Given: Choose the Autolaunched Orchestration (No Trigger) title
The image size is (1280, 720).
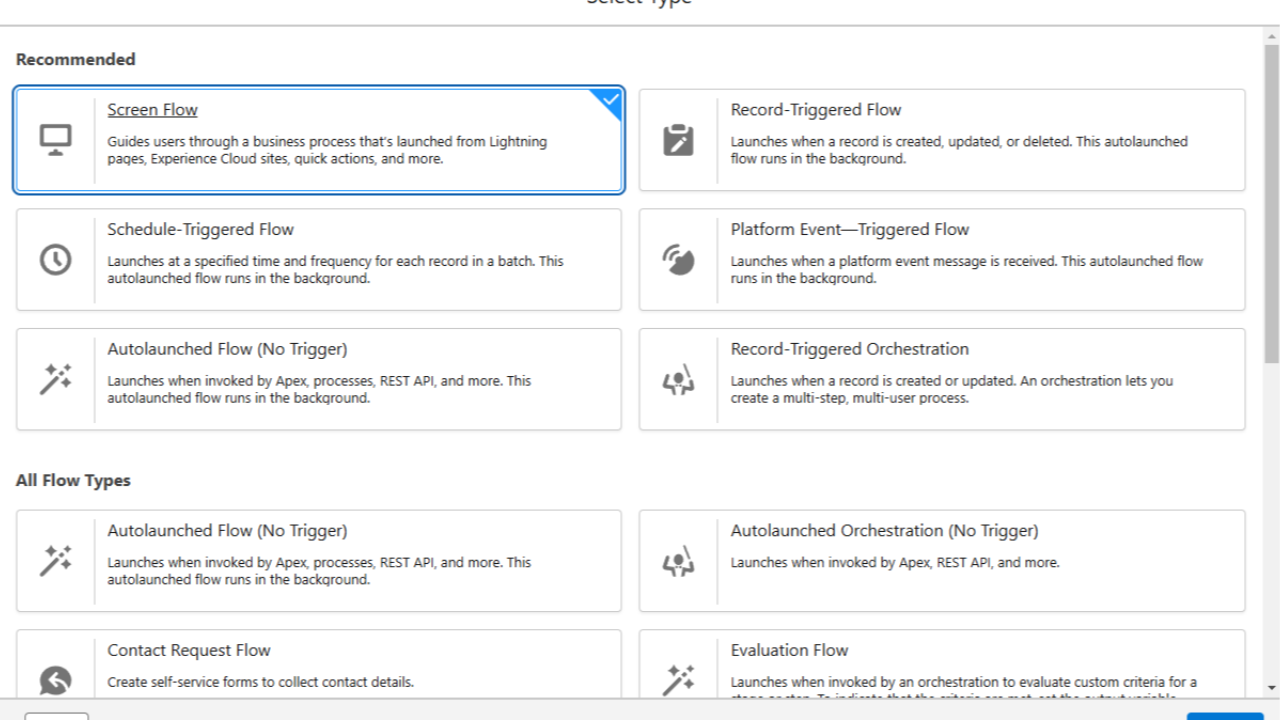Looking at the screenshot, I should click(885, 531).
